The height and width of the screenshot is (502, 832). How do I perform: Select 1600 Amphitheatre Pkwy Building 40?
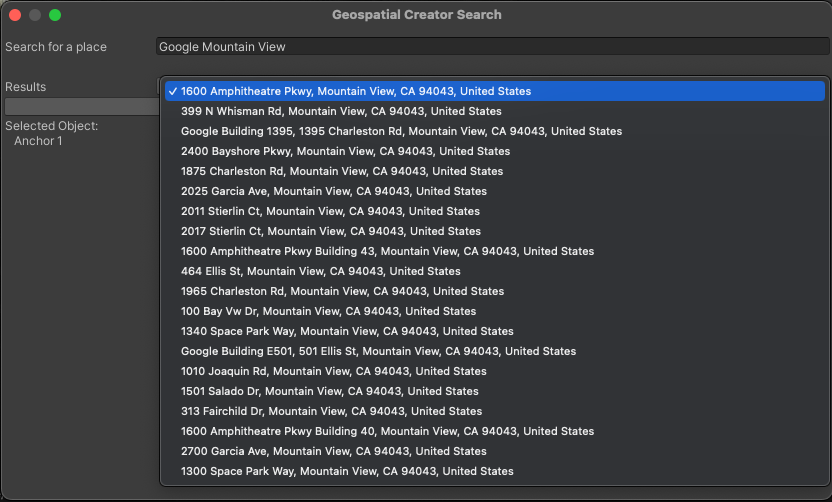tap(387, 431)
